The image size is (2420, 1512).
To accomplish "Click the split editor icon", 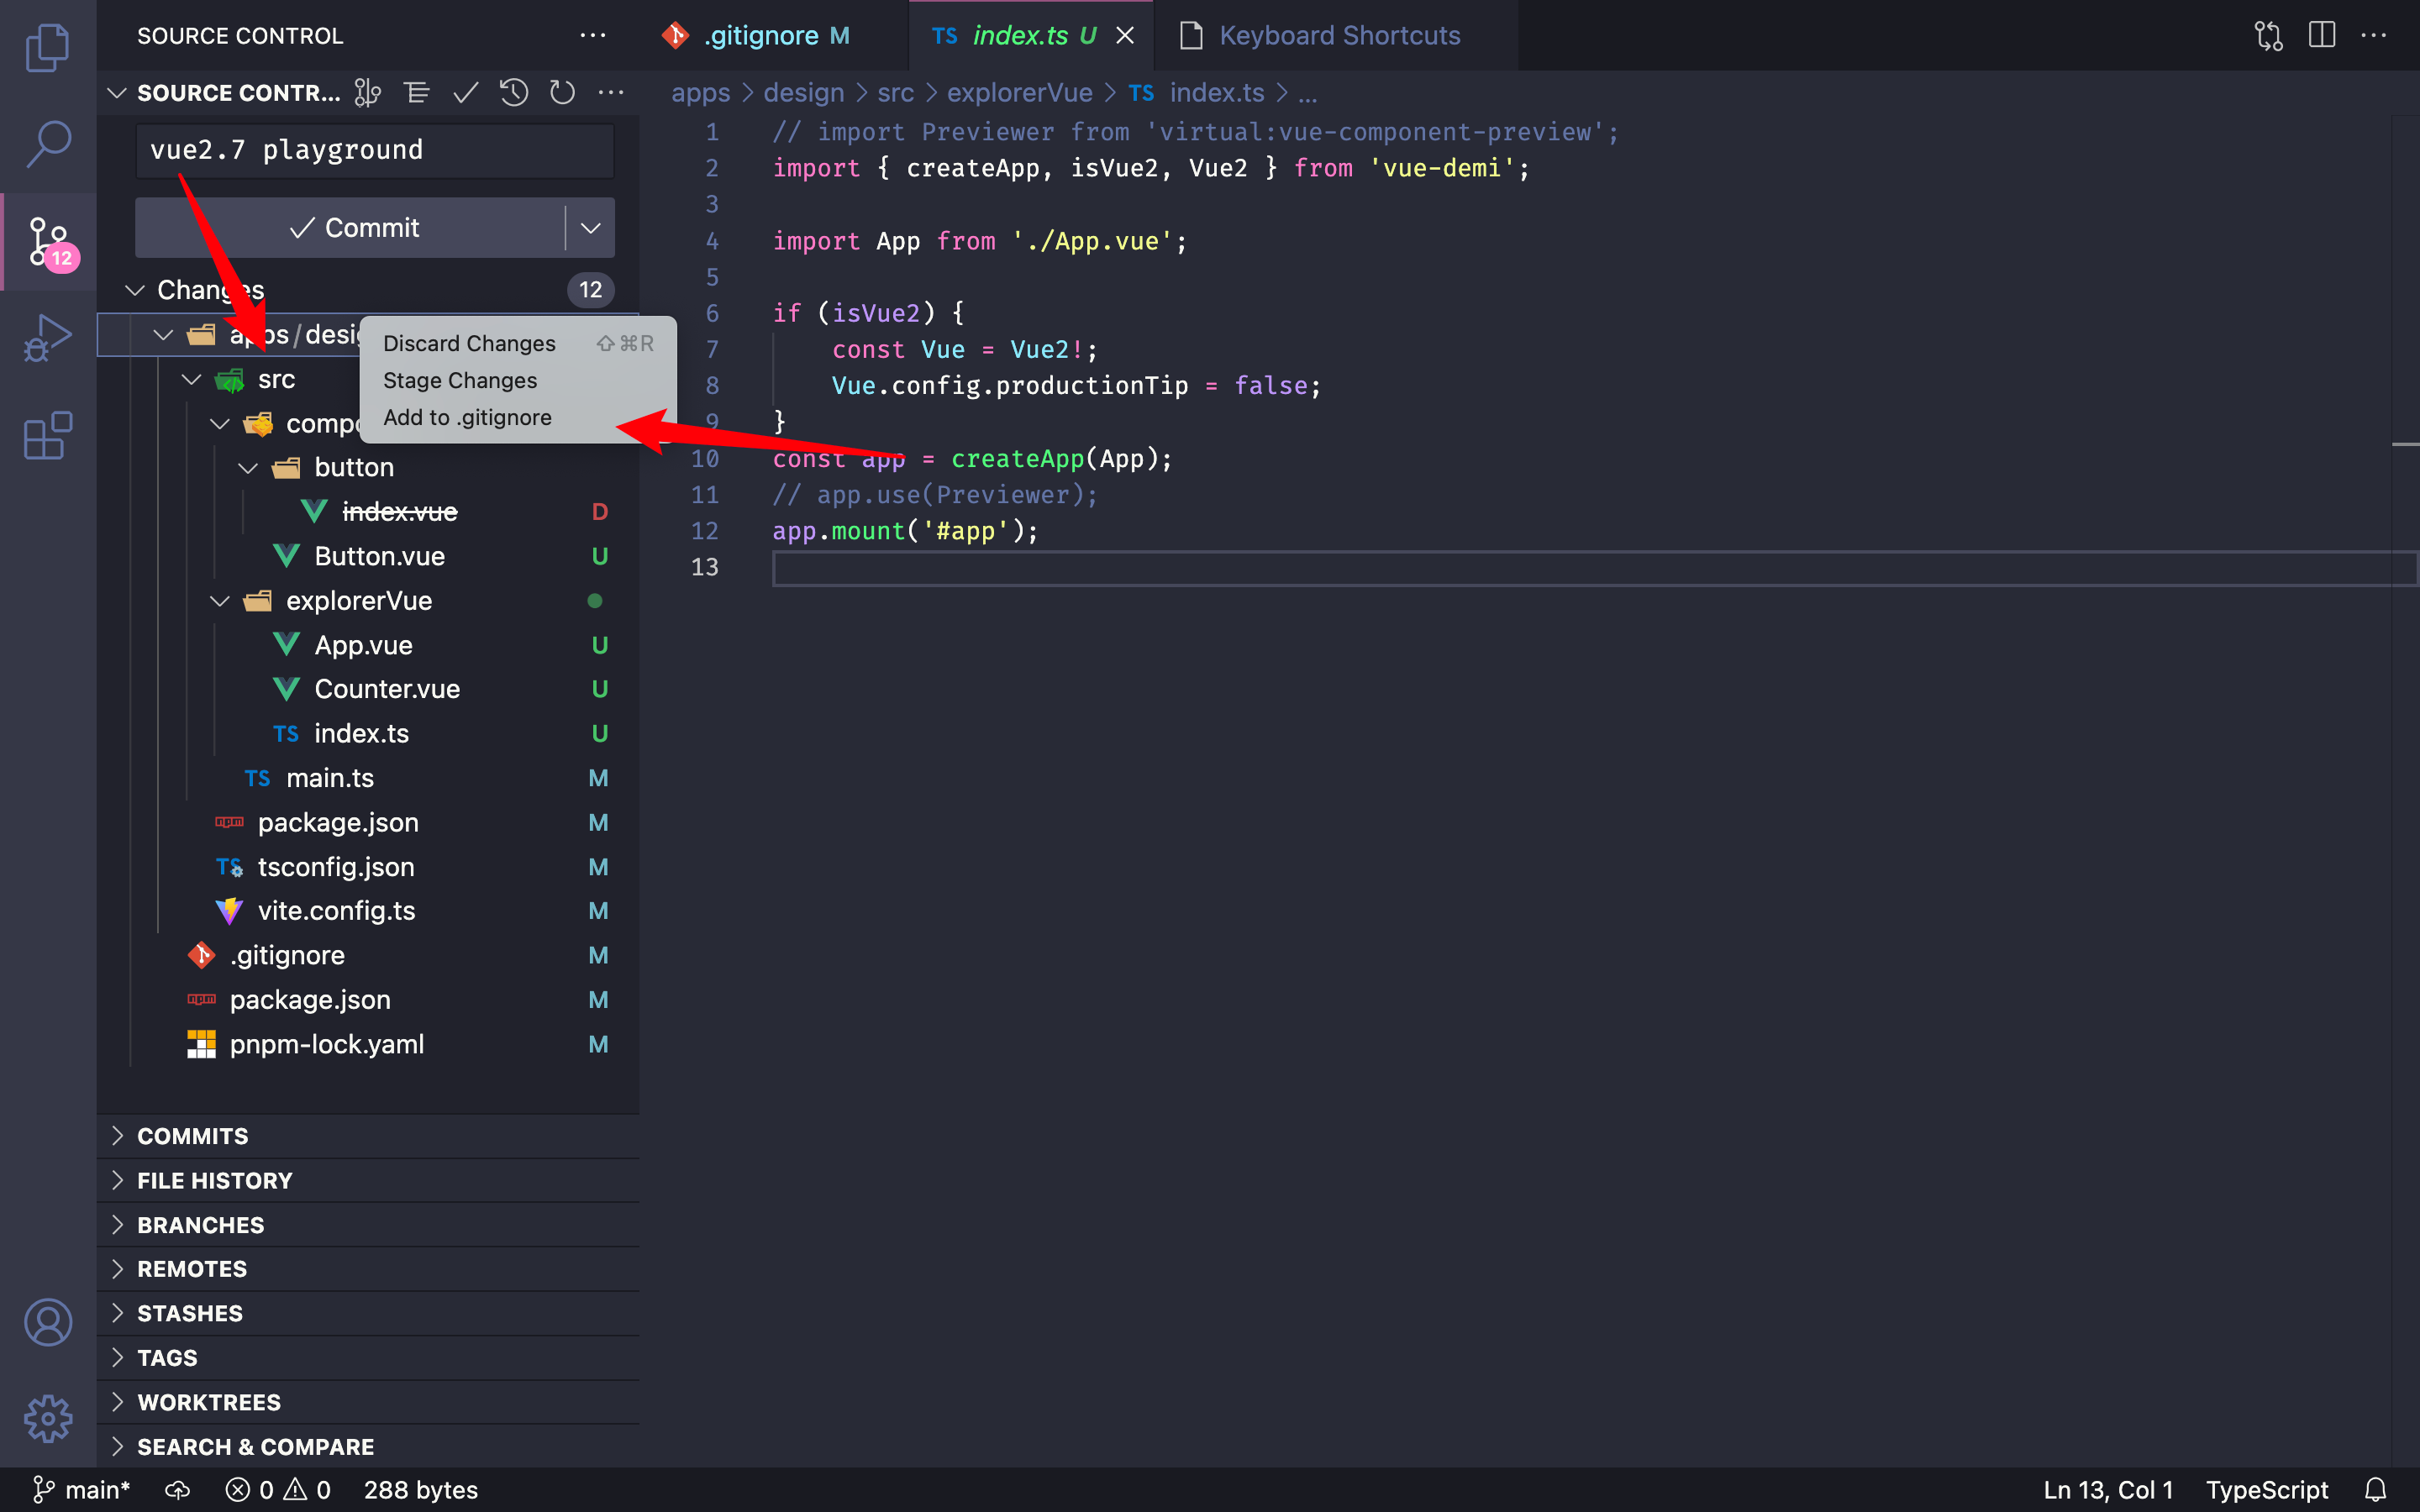I will [x=2321, y=35].
